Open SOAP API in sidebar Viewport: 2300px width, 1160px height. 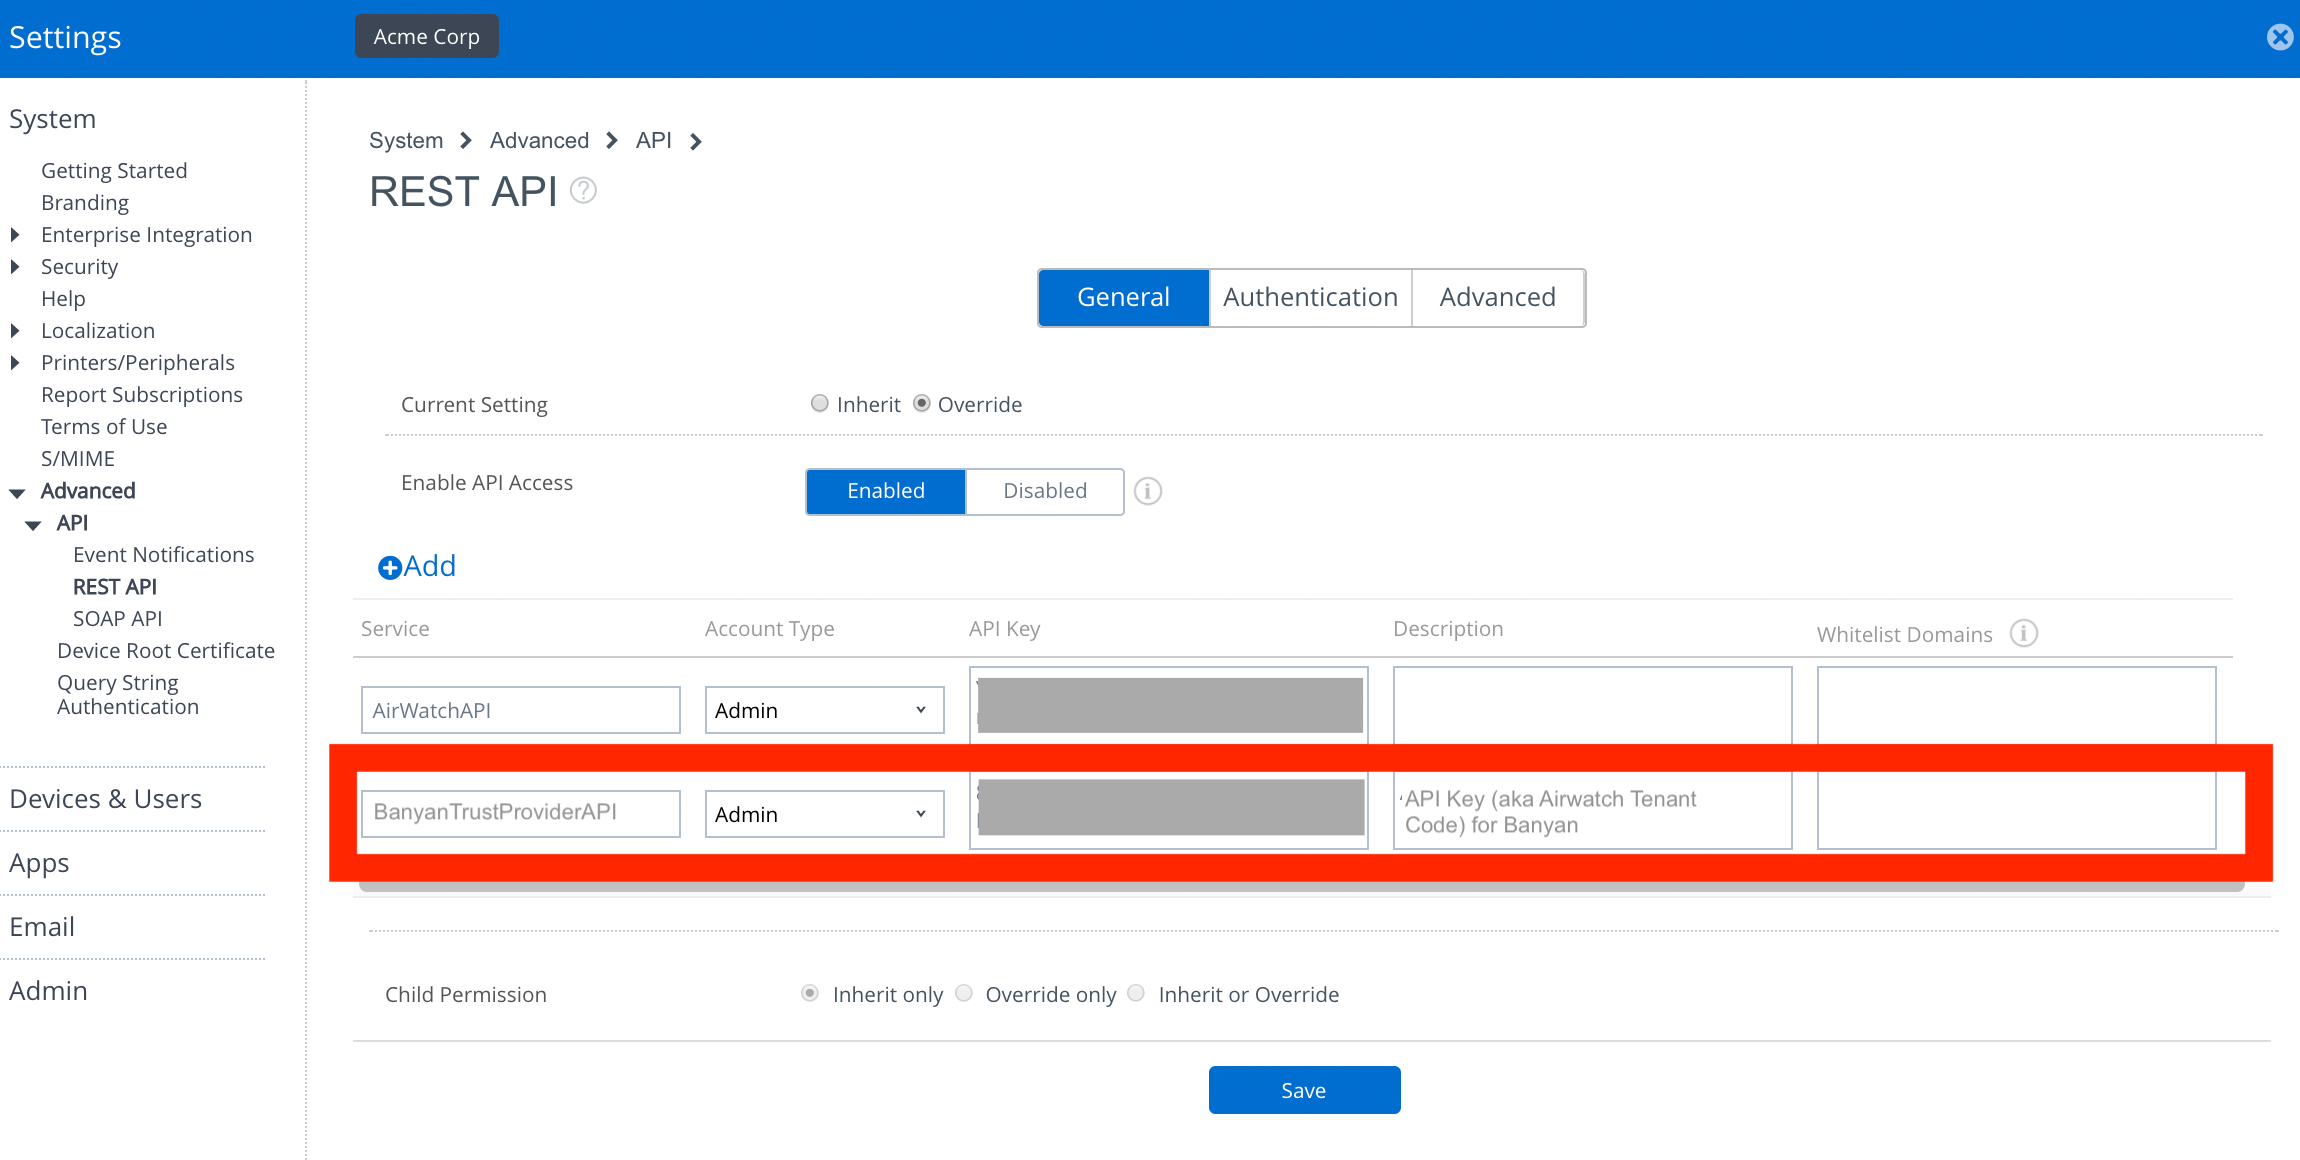[x=117, y=618]
